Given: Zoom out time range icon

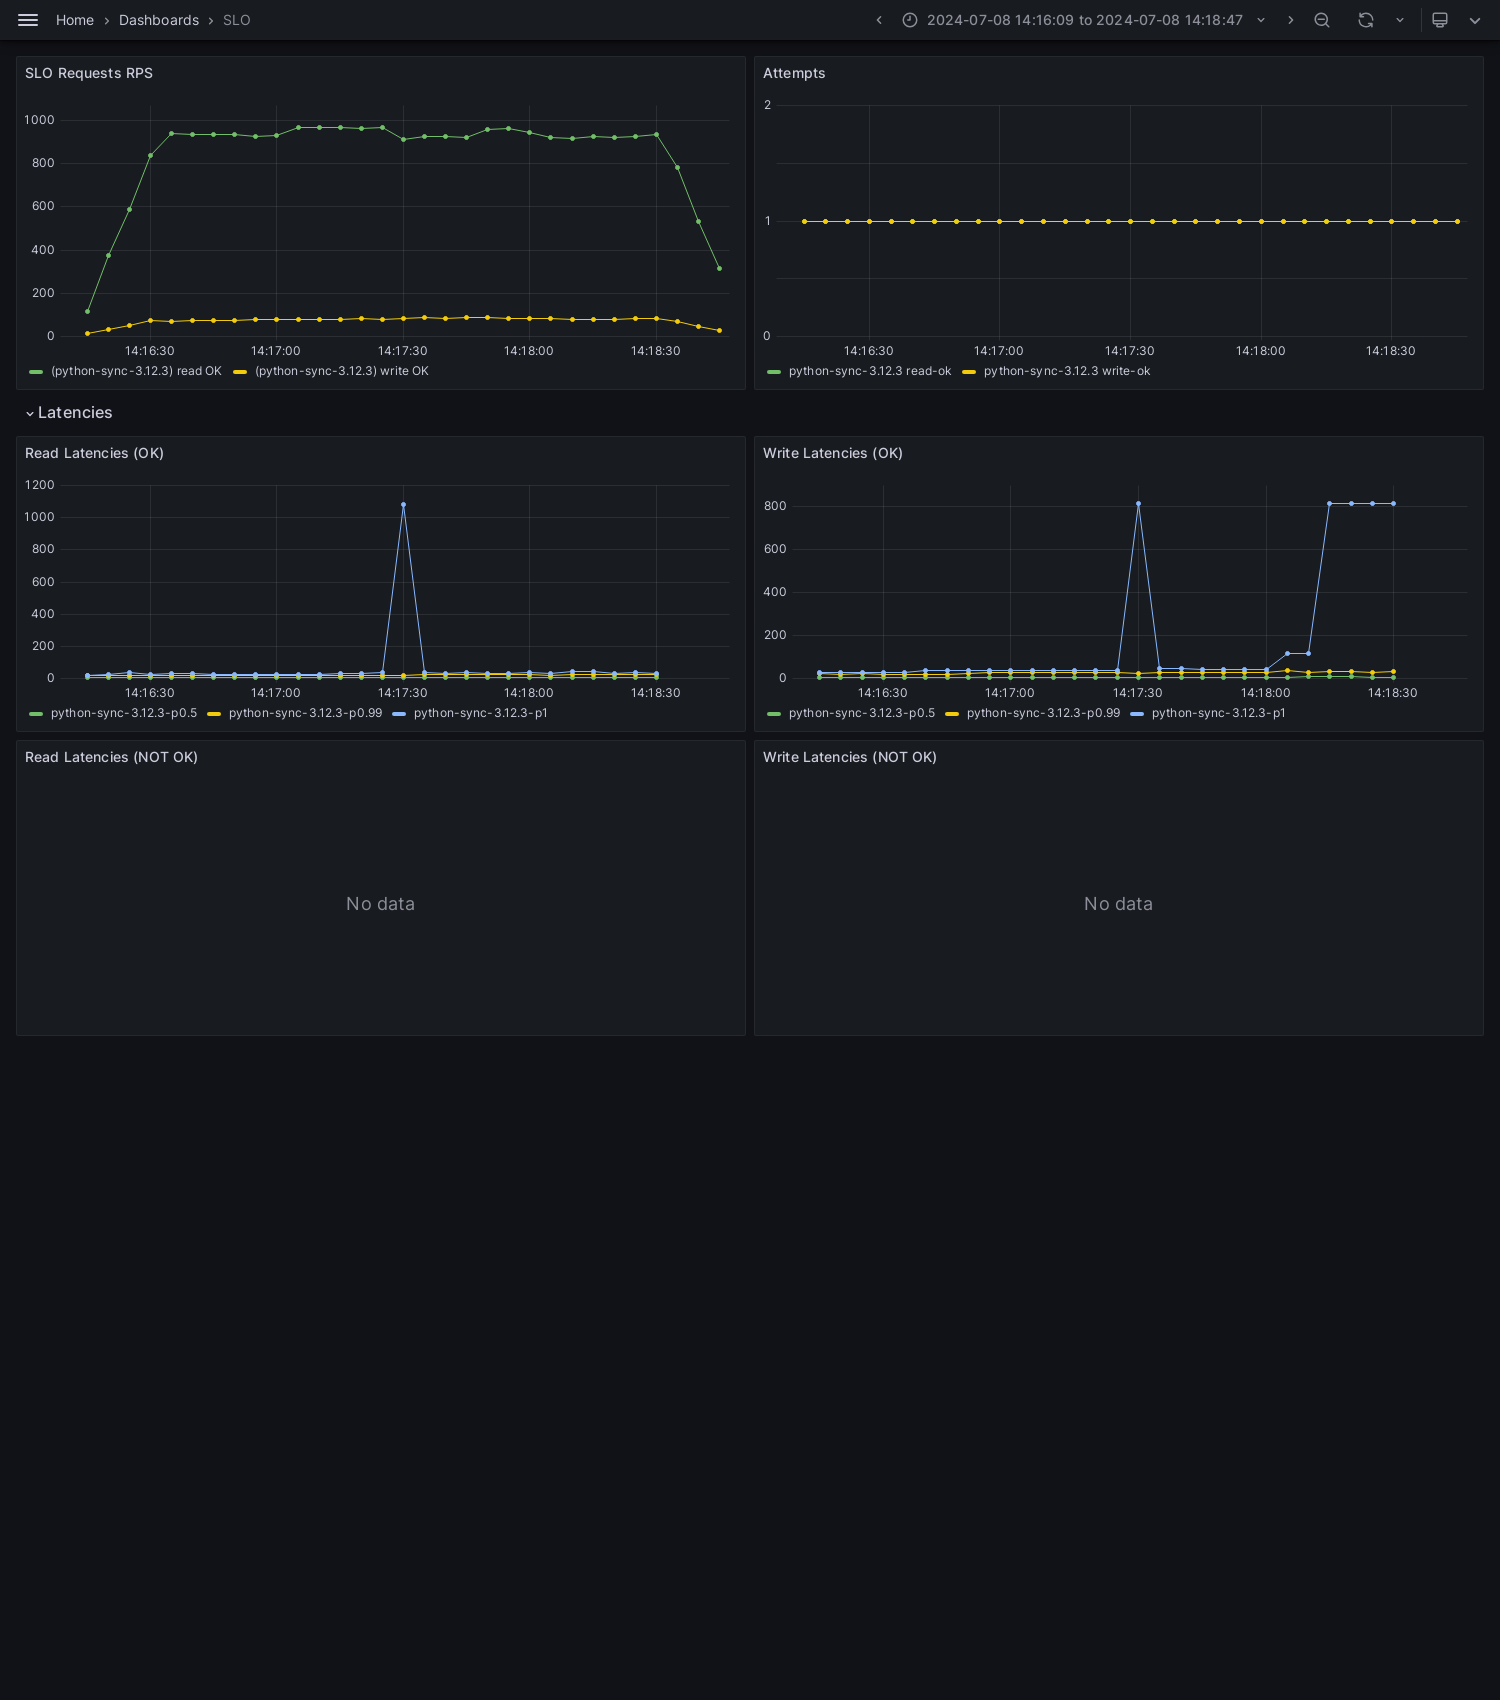Looking at the screenshot, I should pos(1322,20).
